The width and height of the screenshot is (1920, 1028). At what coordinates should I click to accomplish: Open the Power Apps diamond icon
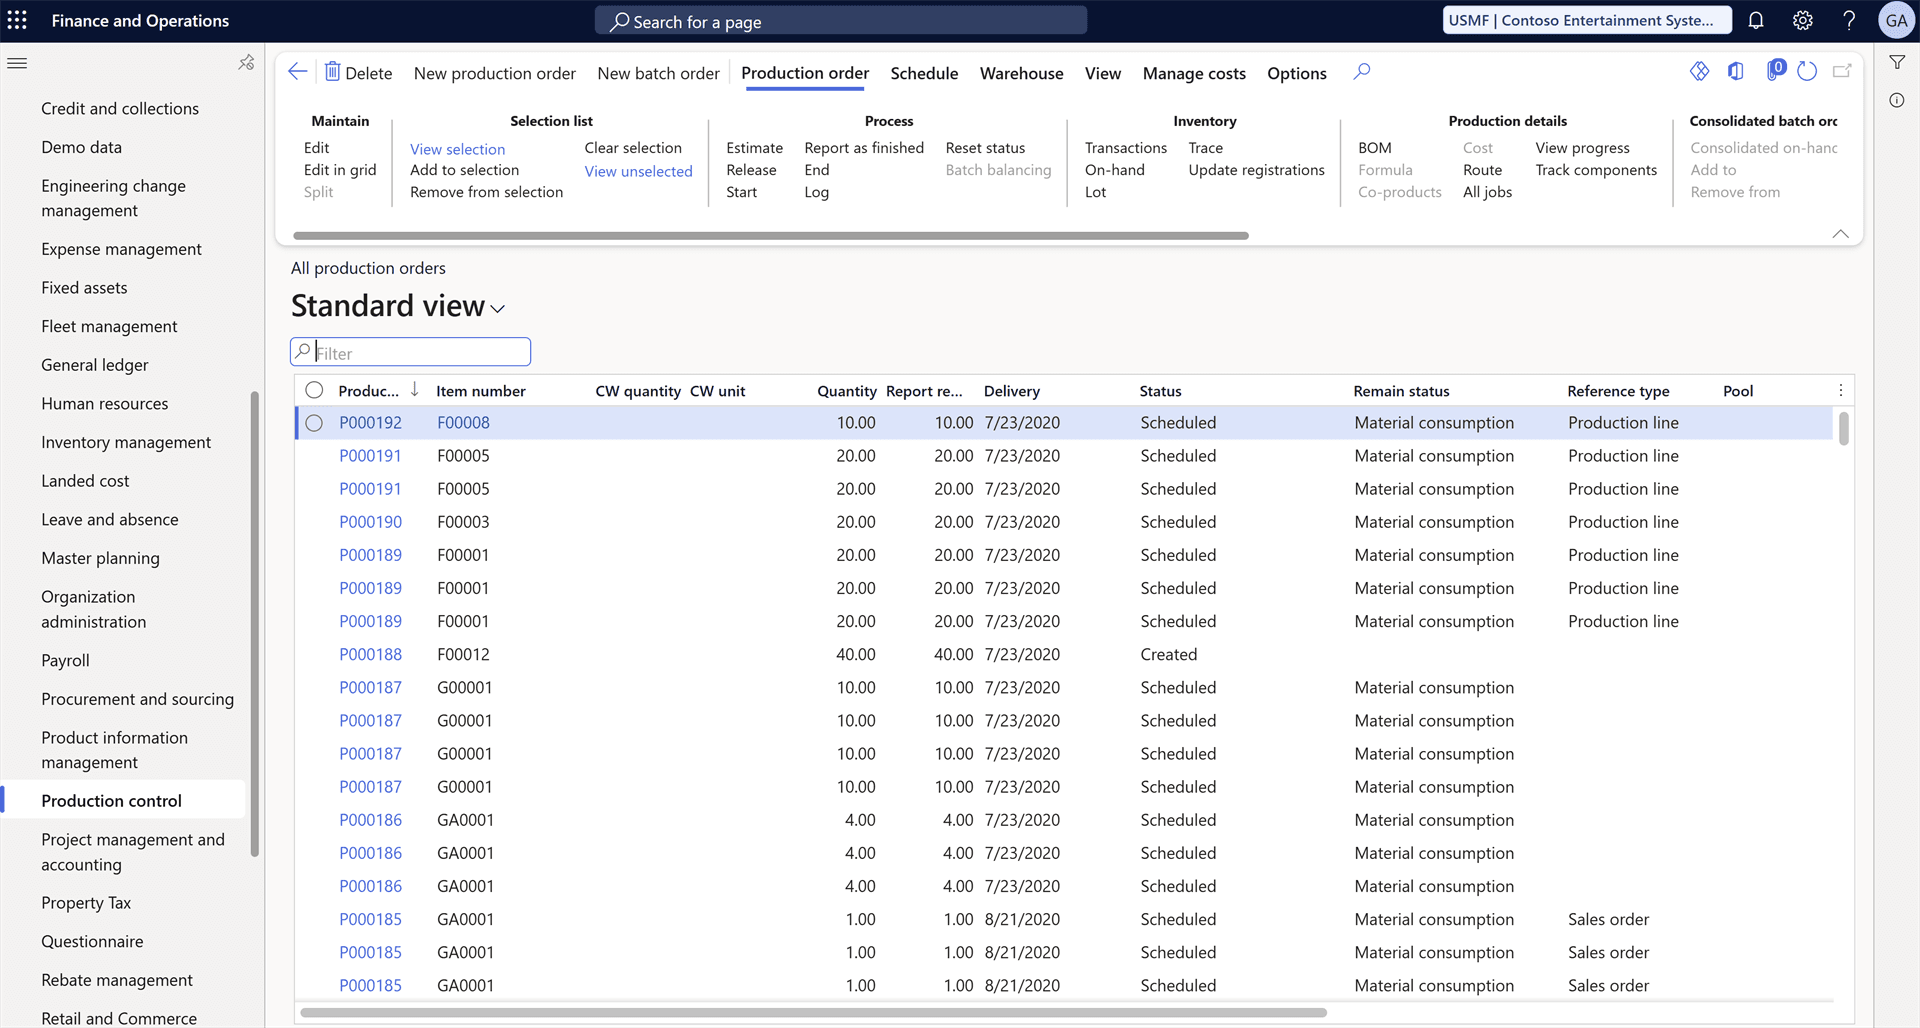coord(1699,71)
